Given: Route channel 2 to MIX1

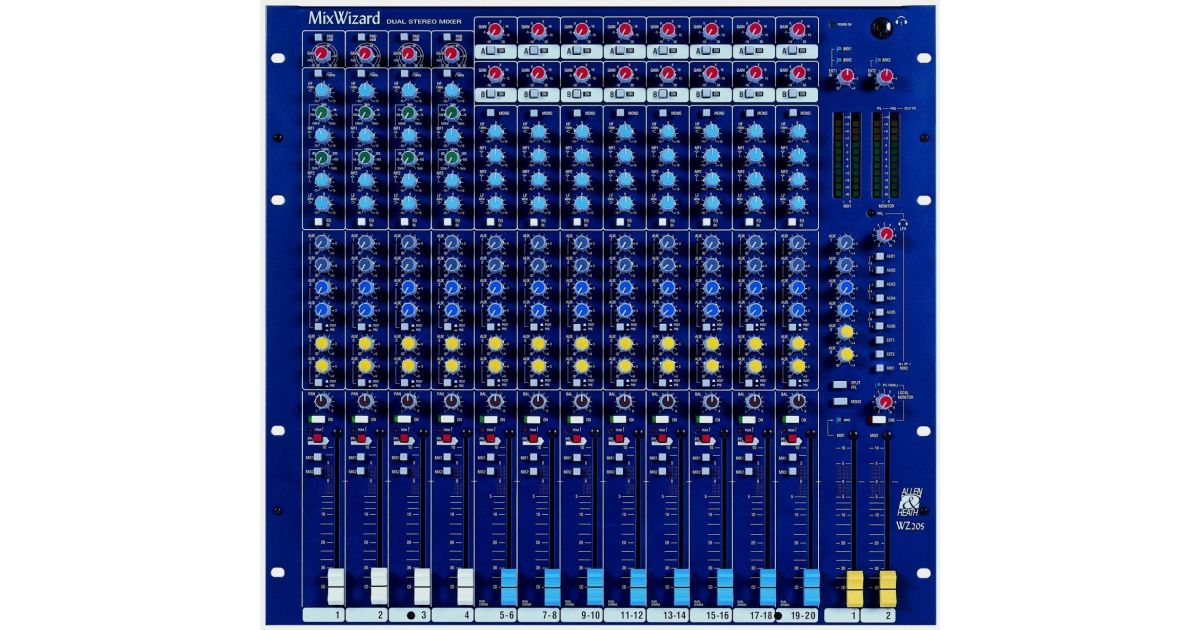Looking at the screenshot, I should point(361,456).
